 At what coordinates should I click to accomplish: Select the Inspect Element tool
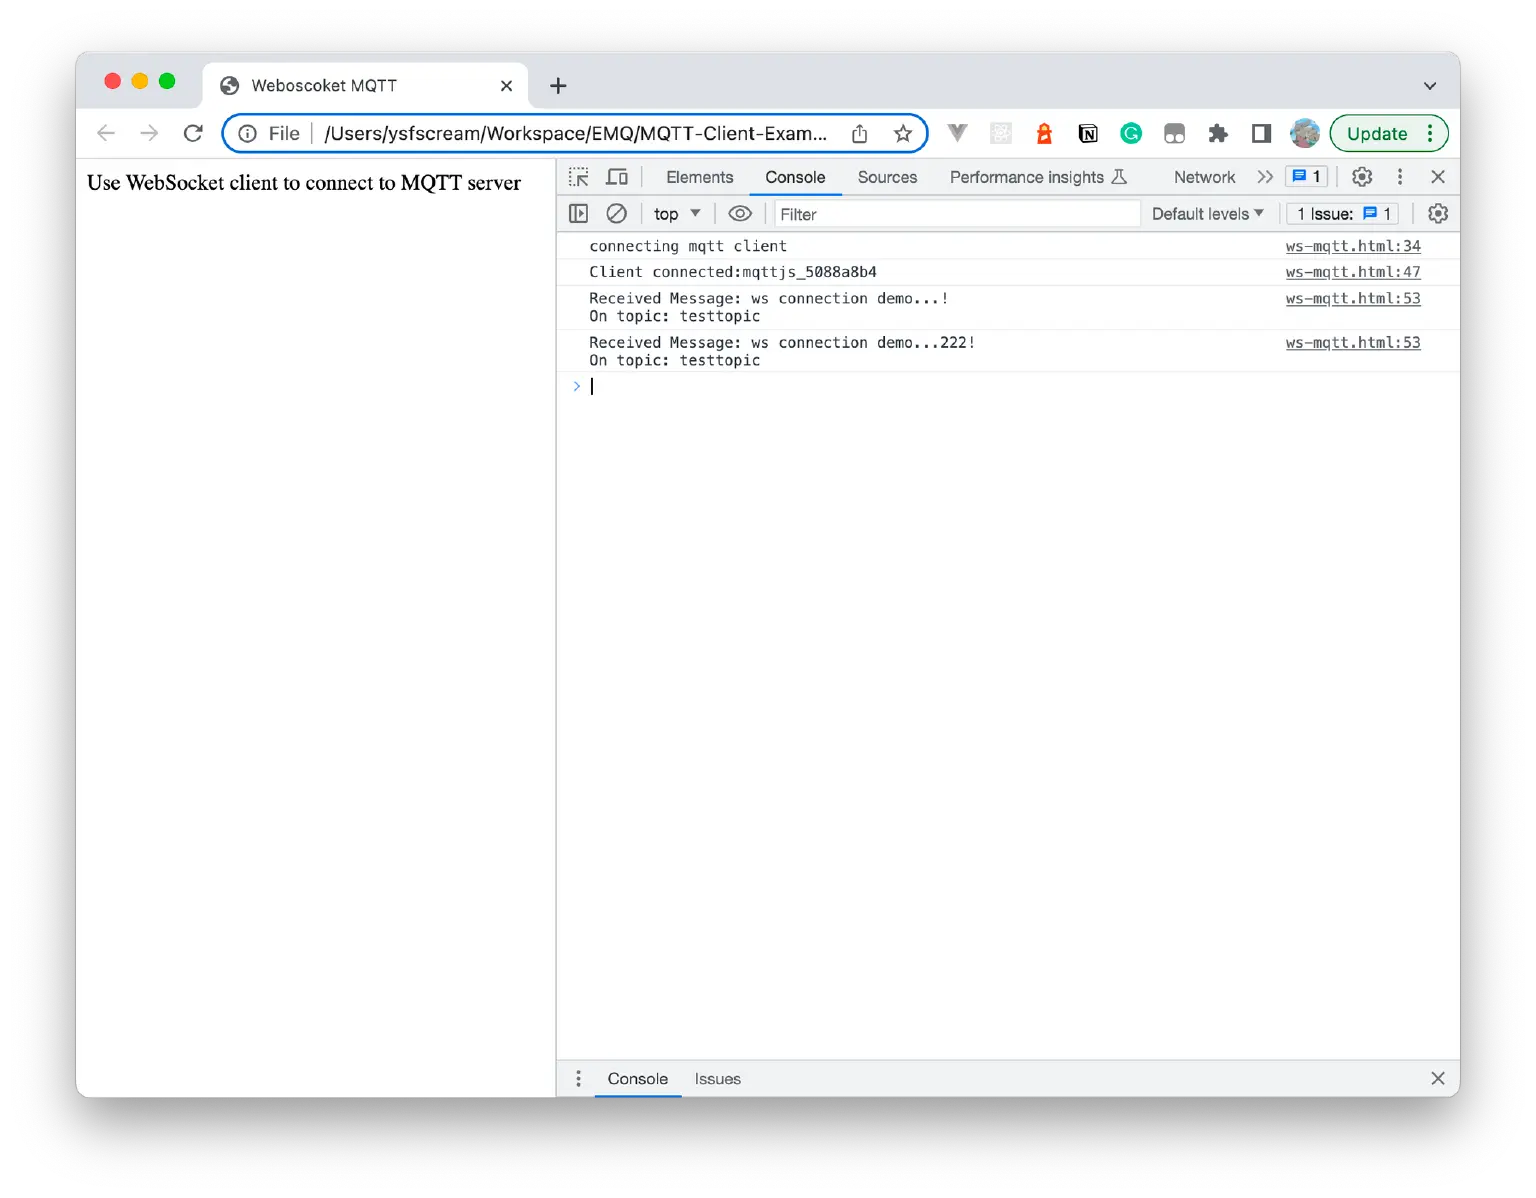click(577, 176)
